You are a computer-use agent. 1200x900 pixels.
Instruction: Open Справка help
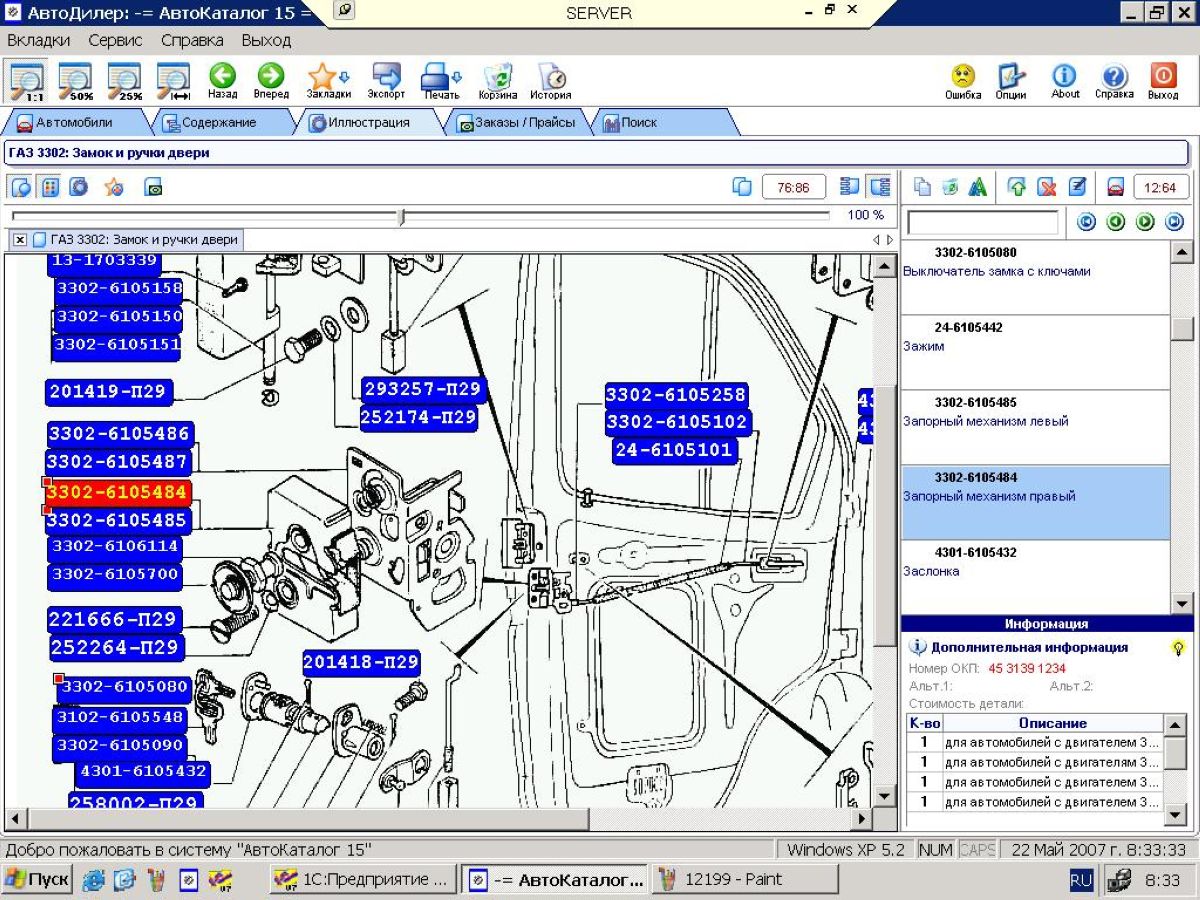tap(1114, 81)
